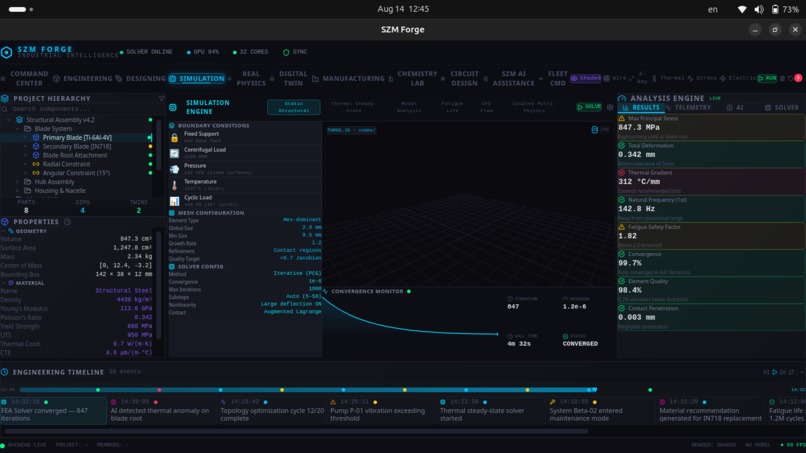Collapse the Geometry properties section
806x453 pixels.
point(4,231)
